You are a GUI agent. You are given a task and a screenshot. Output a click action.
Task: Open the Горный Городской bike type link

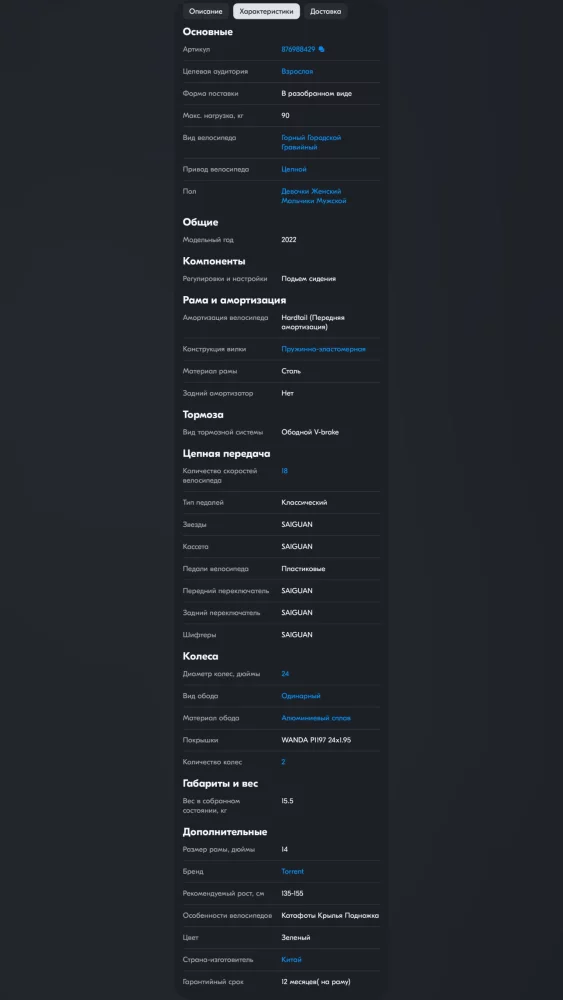(311, 138)
